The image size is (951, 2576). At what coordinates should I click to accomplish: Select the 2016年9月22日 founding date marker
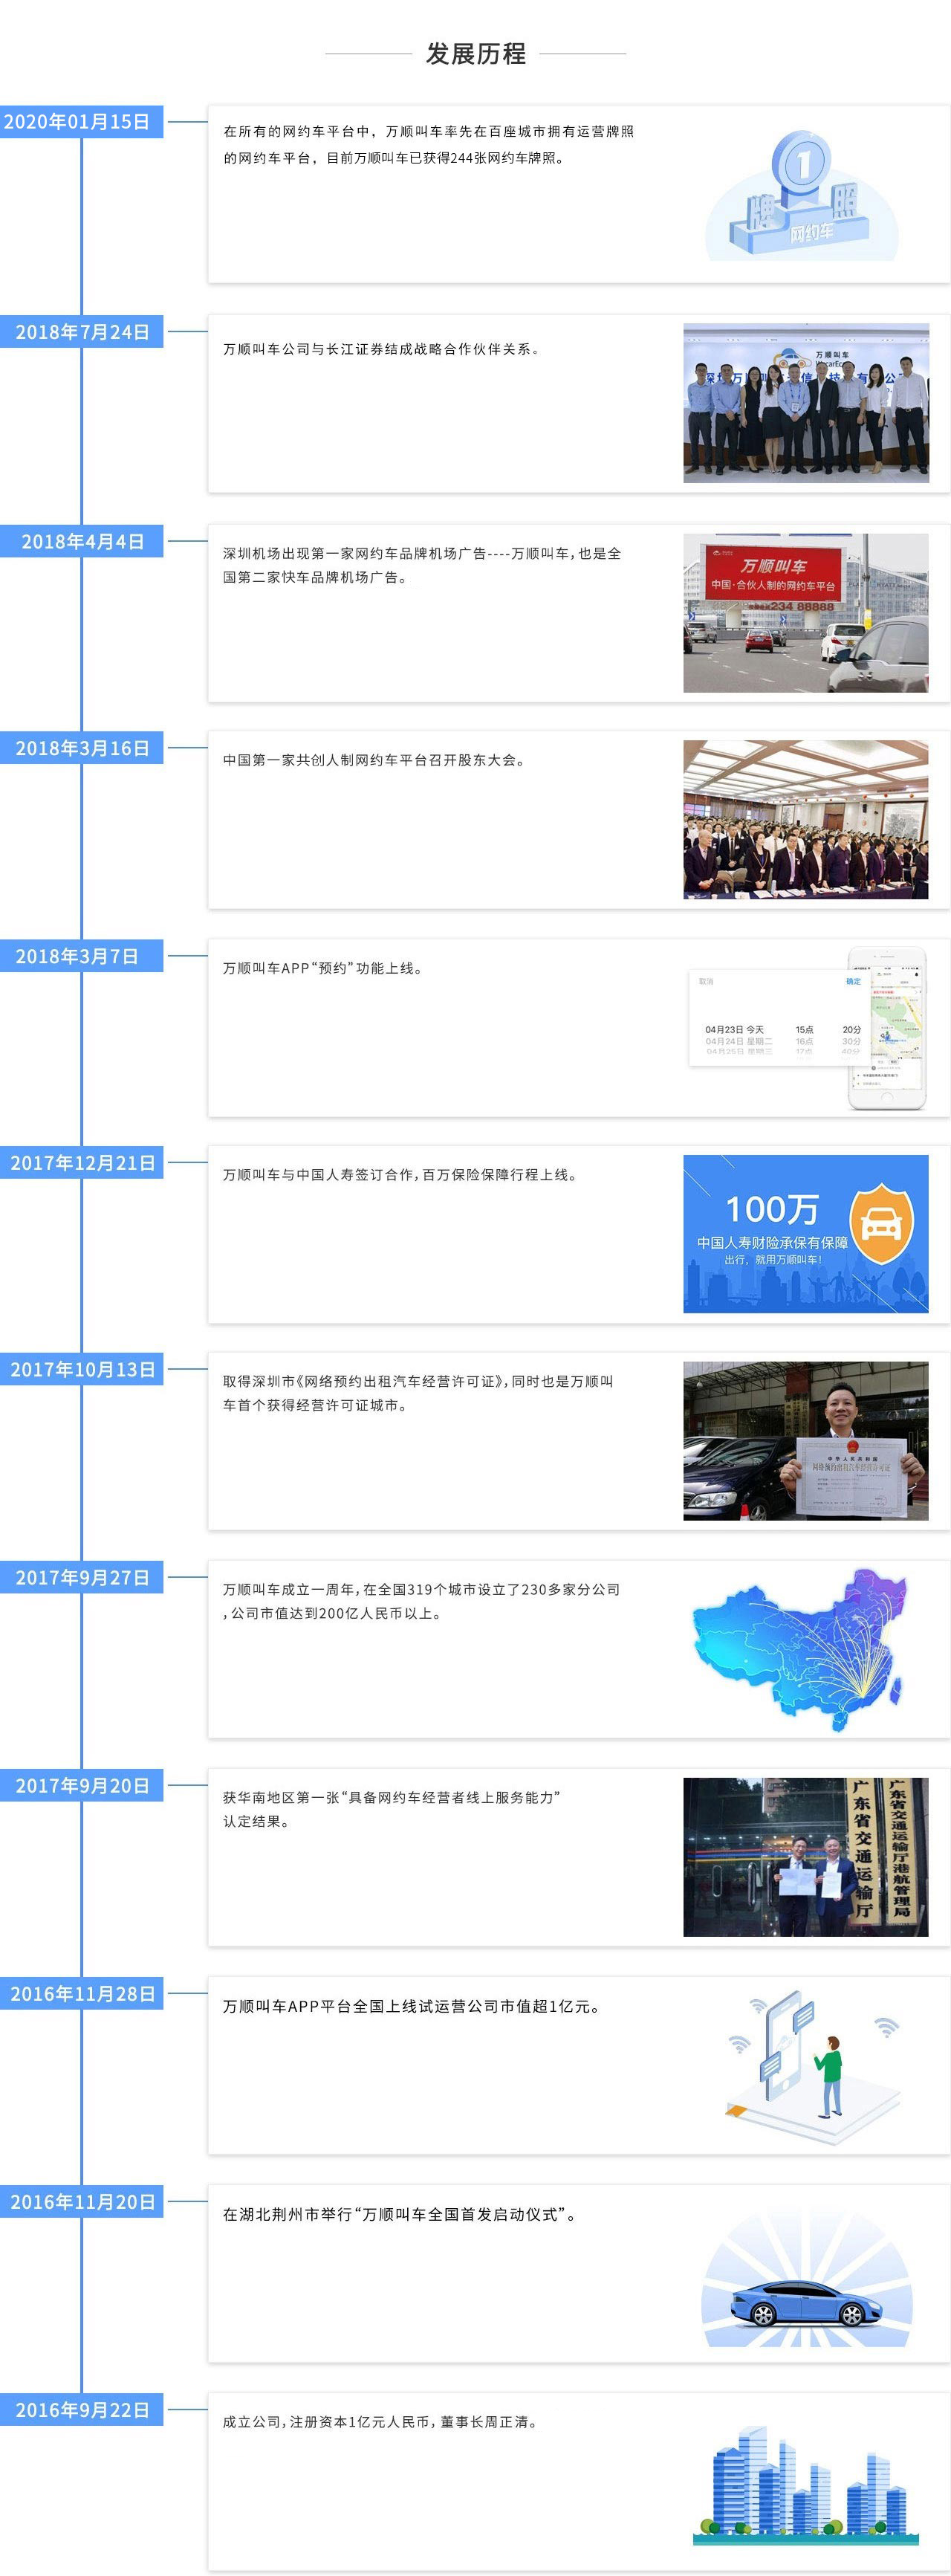[x=82, y=2410]
